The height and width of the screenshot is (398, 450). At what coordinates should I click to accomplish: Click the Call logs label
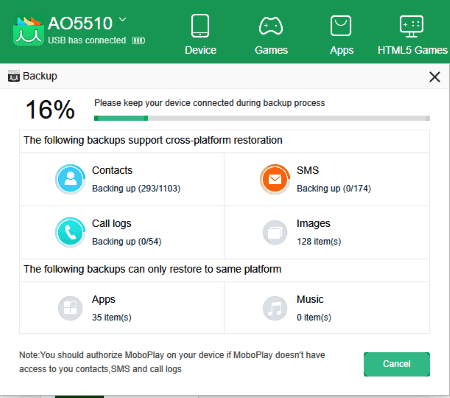[x=112, y=224]
